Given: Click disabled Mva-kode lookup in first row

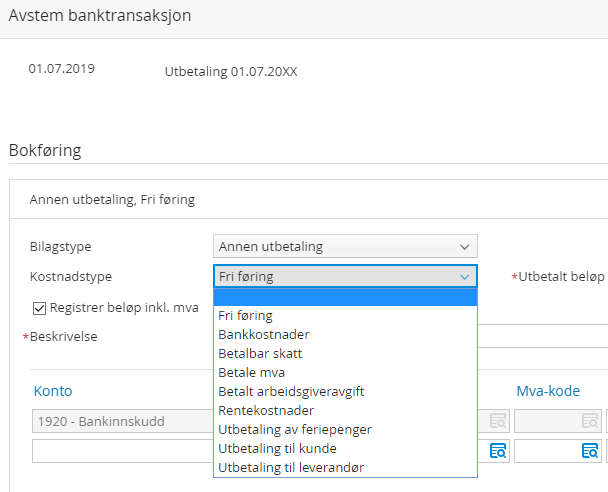Looking at the screenshot, I should [591, 421].
